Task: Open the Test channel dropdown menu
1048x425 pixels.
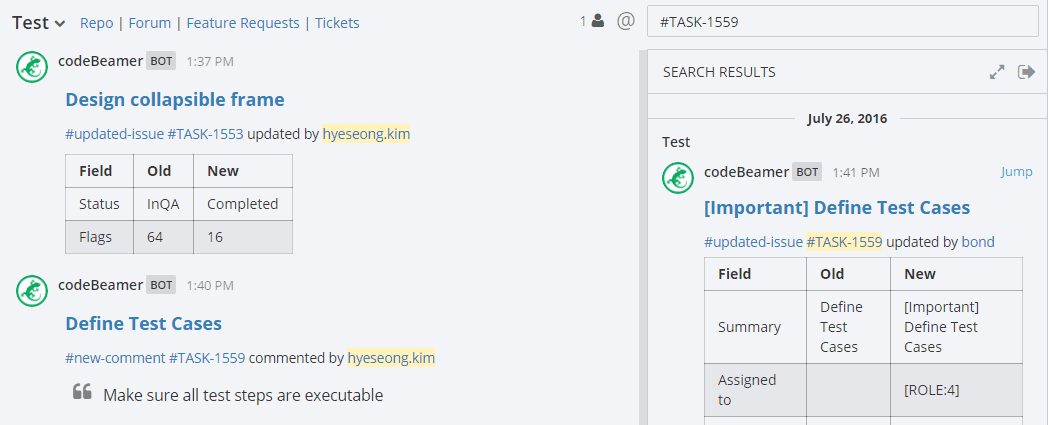Action: click(38, 22)
